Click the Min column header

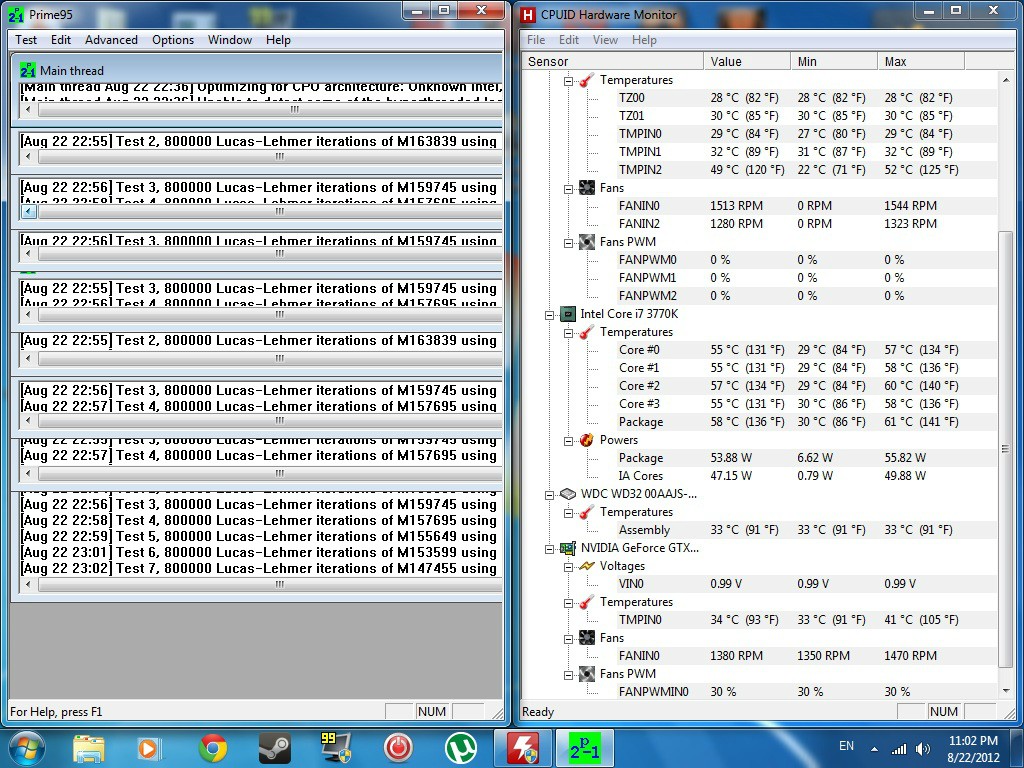tap(834, 61)
